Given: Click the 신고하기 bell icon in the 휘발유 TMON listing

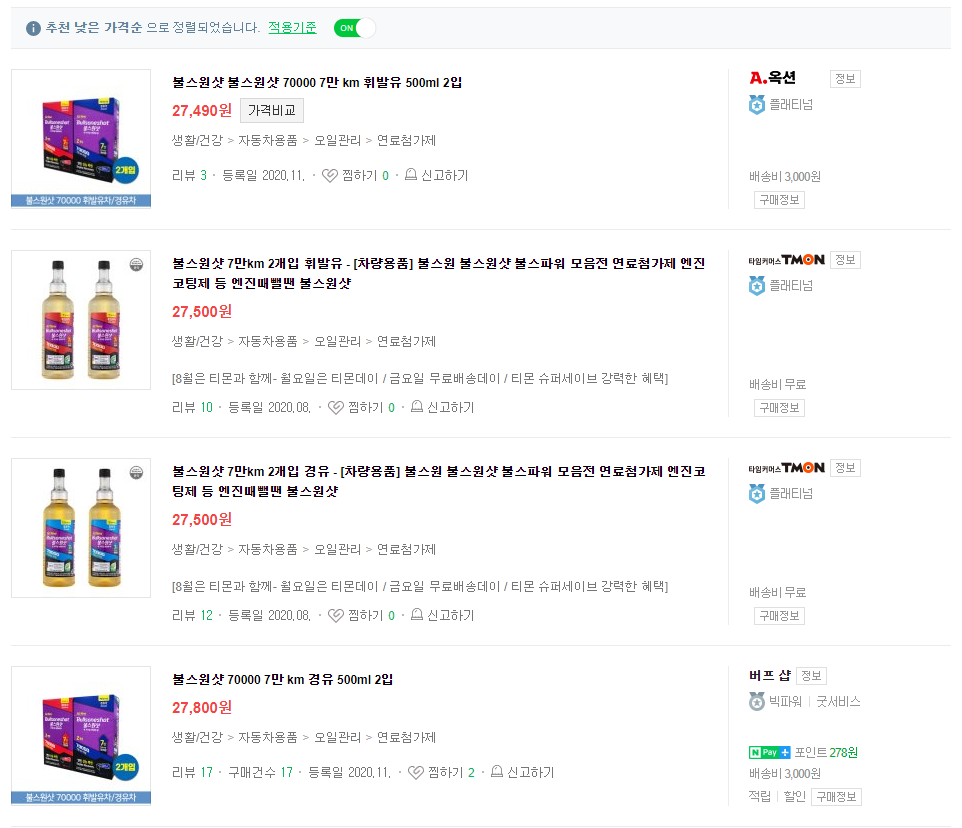Looking at the screenshot, I should (x=417, y=407).
